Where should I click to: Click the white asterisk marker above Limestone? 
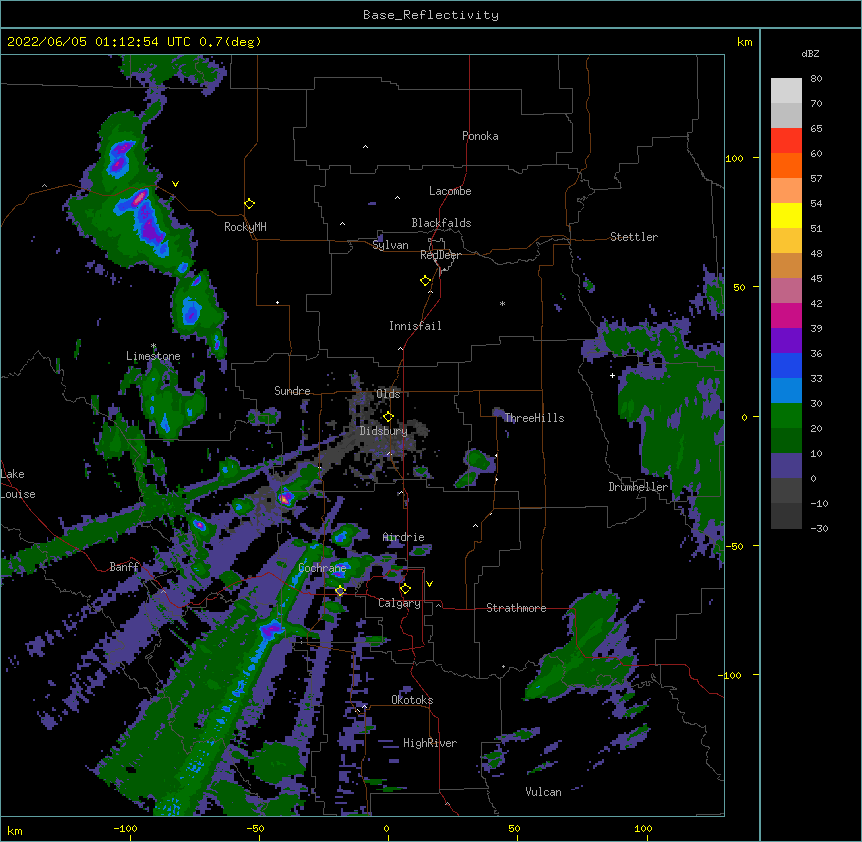tap(154, 346)
